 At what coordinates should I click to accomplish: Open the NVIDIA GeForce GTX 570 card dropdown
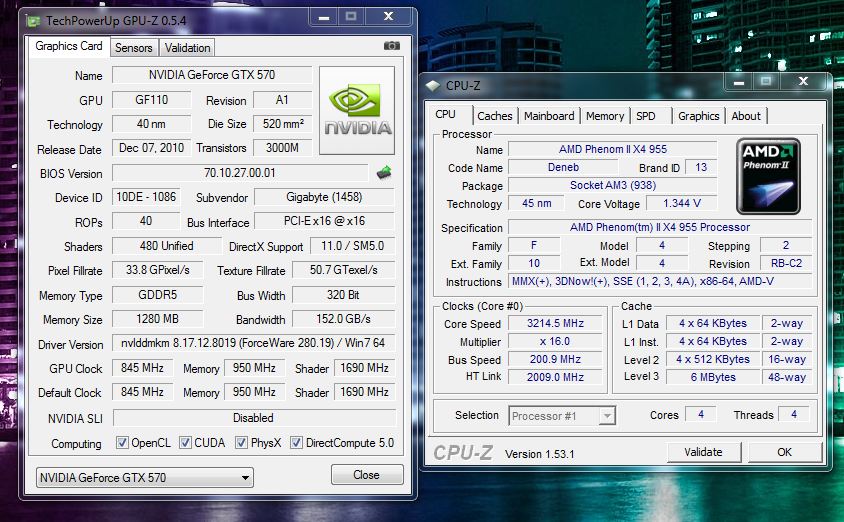pos(145,477)
